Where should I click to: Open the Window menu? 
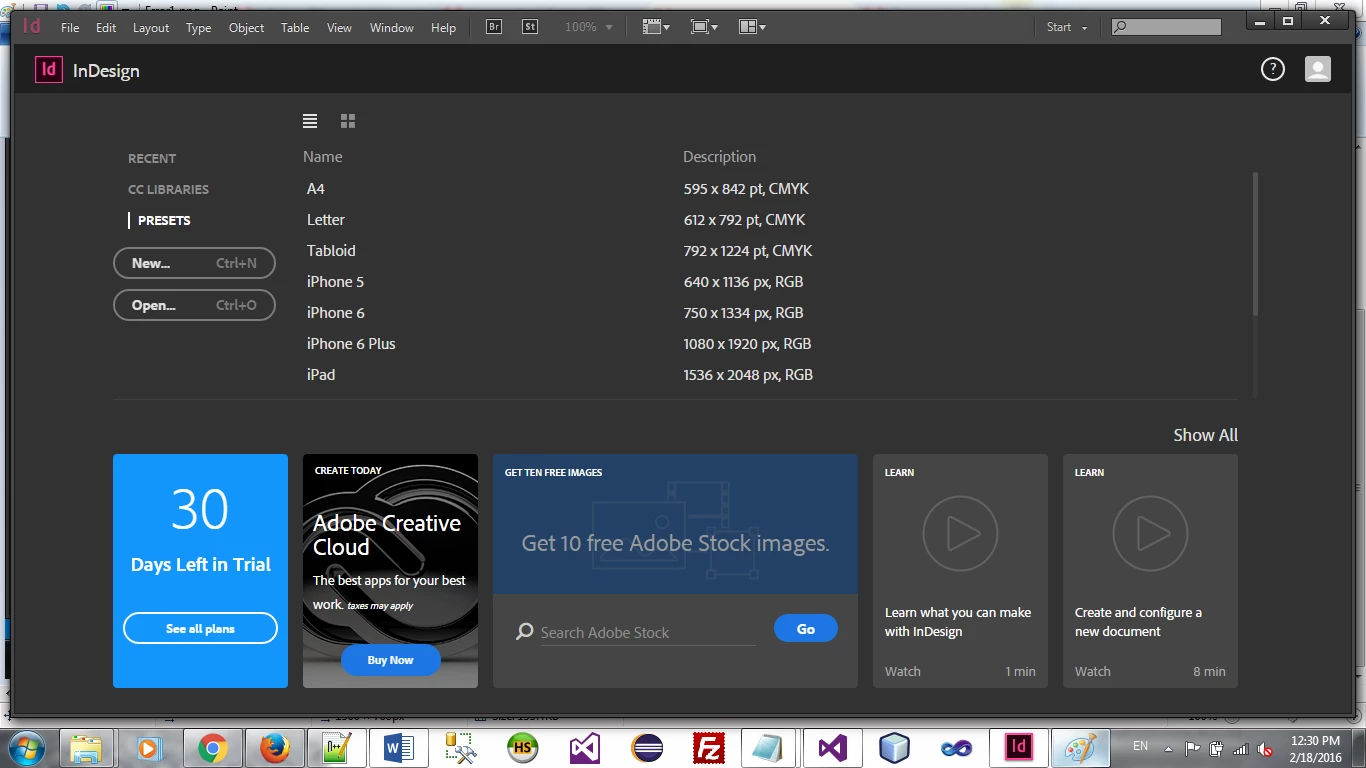(x=392, y=28)
